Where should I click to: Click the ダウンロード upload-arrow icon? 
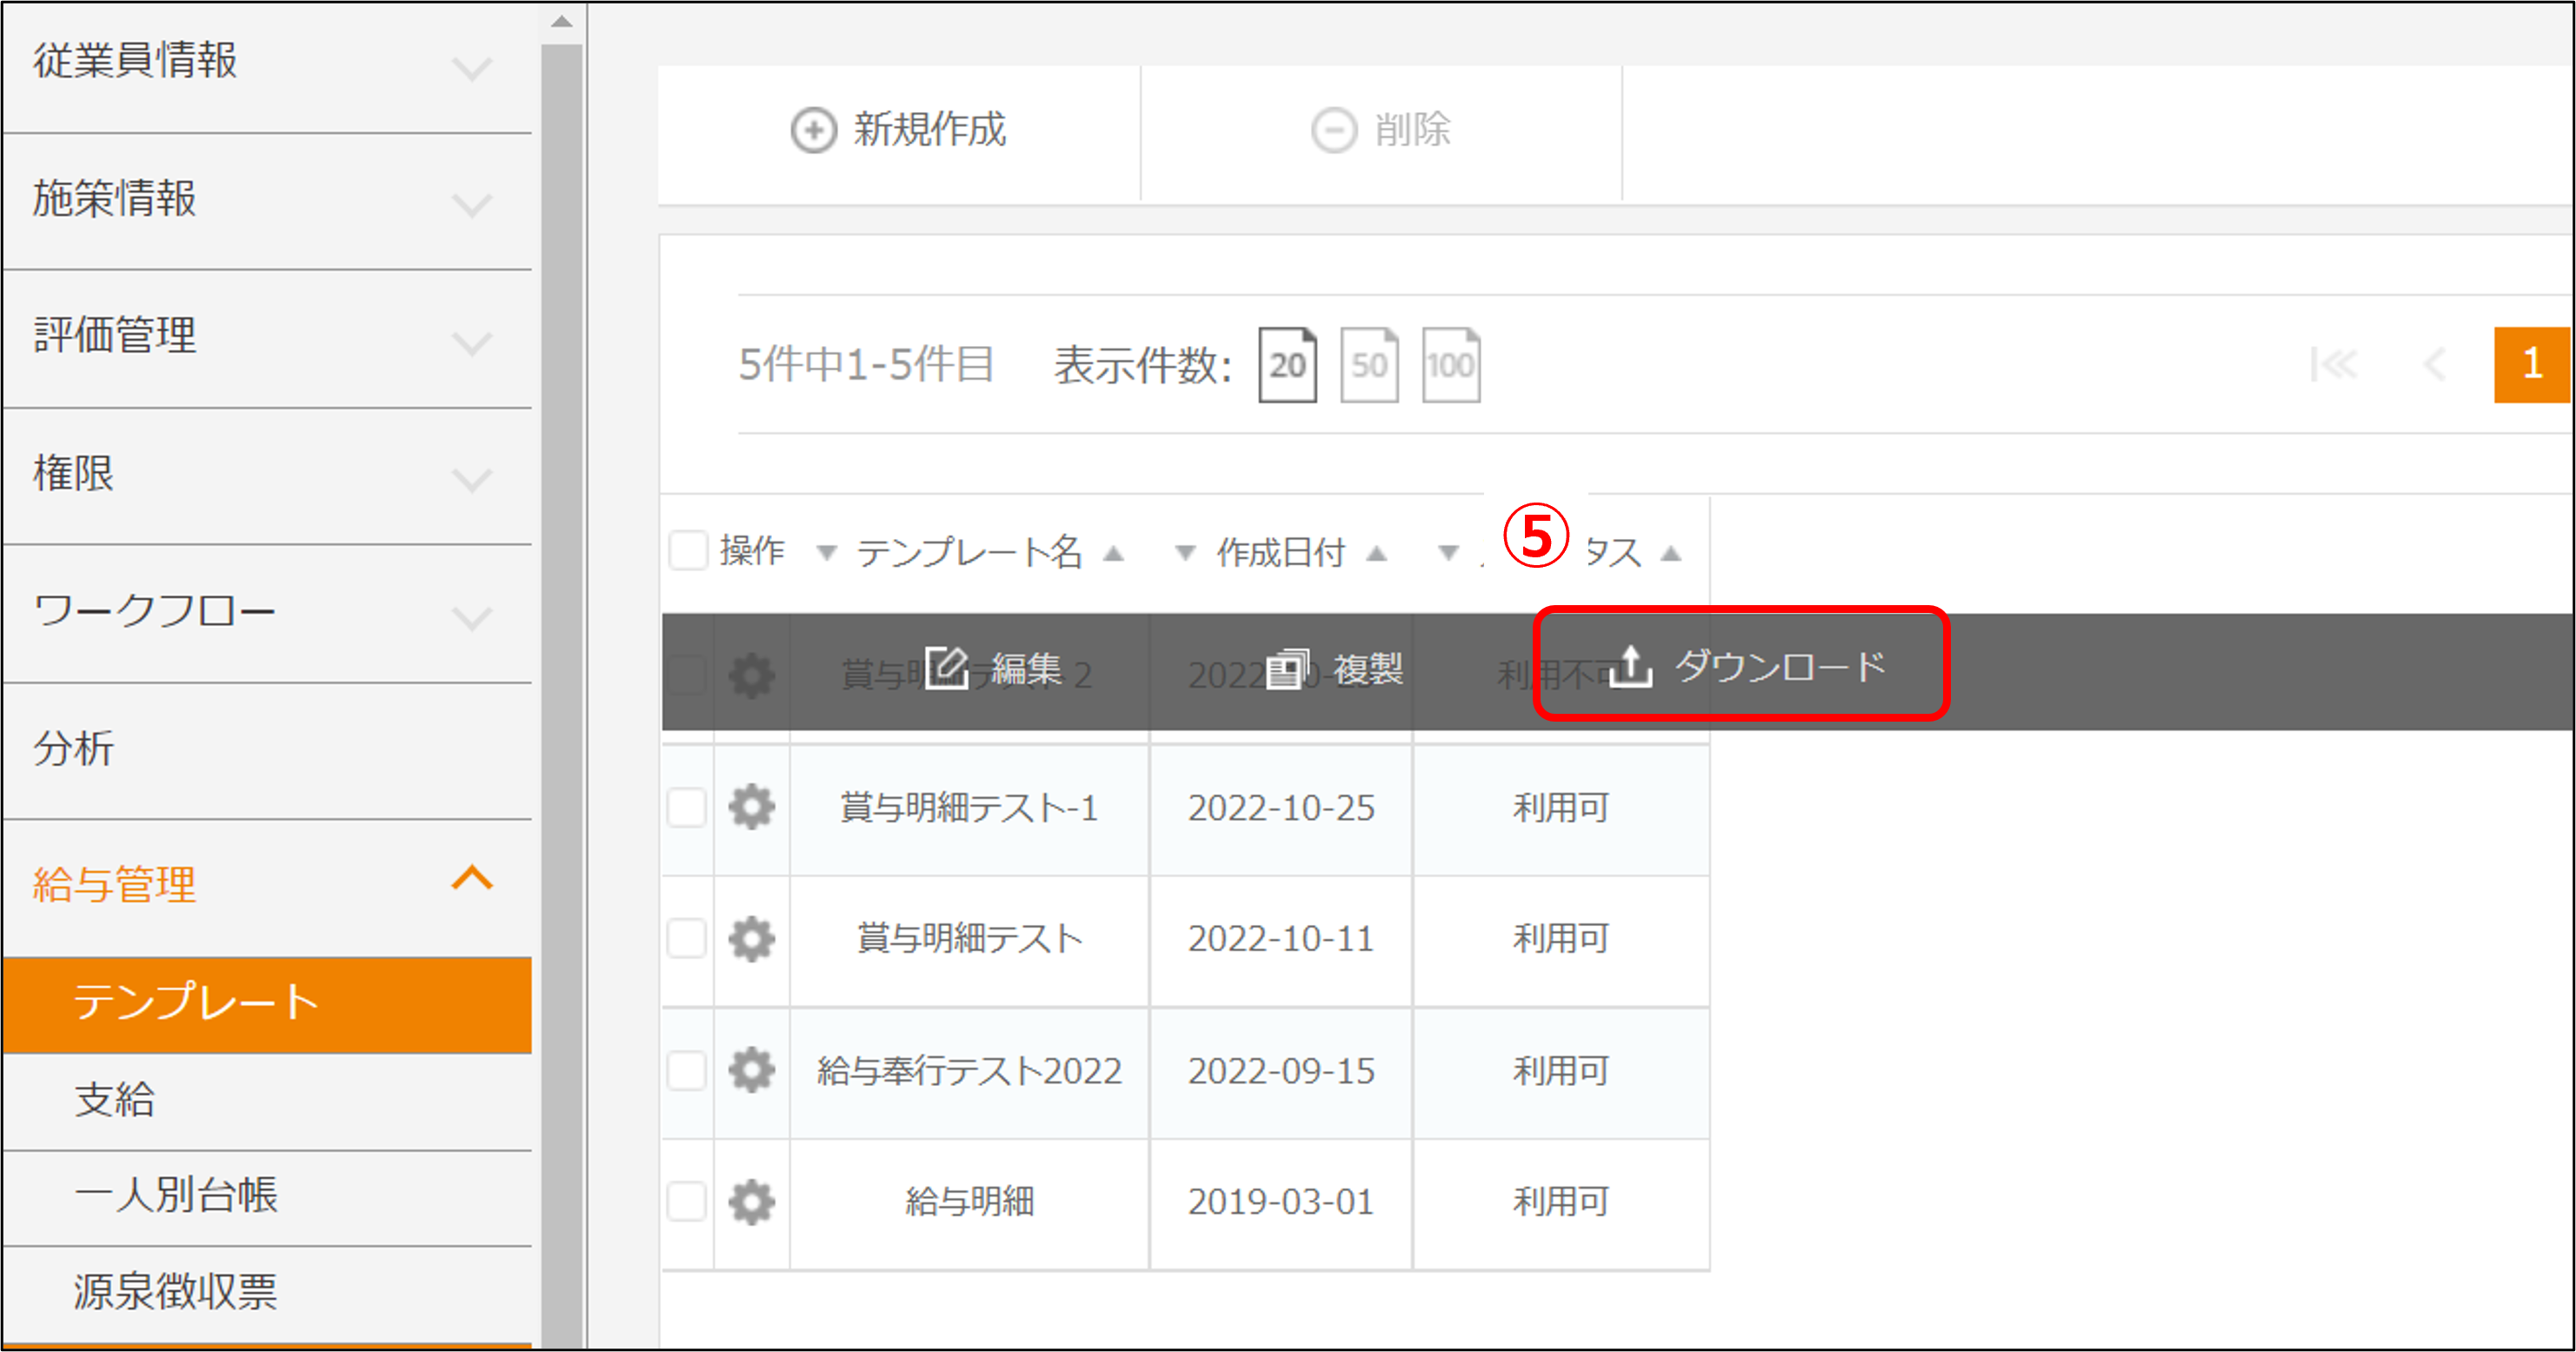tap(1630, 667)
